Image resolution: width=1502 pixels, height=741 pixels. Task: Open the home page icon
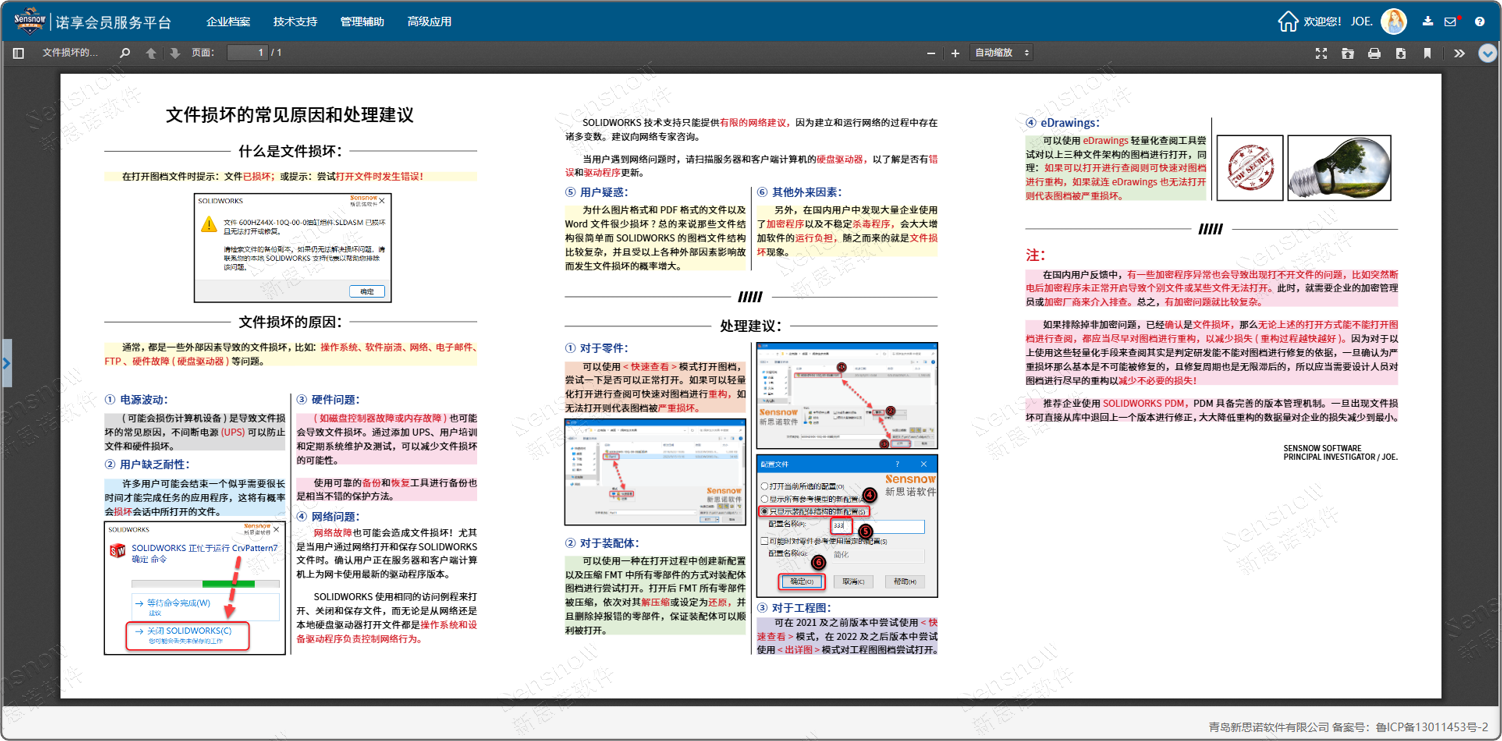coord(1288,21)
